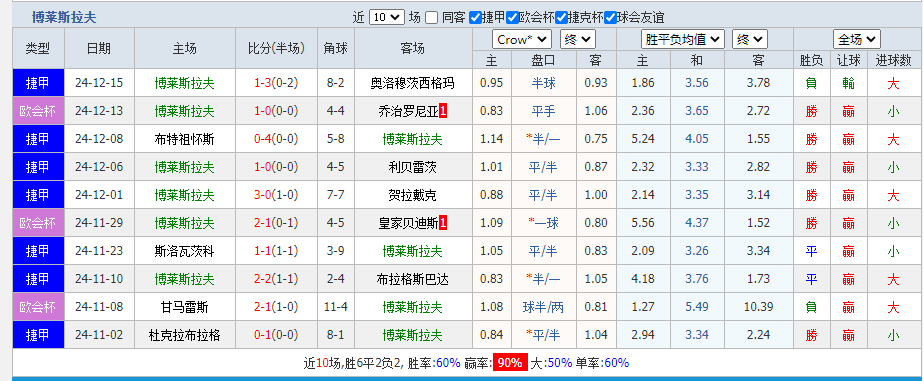This screenshot has width=923, height=381.
Task: Click the 0-4(0-0) score on 24-12-08
Action: pos(276,140)
